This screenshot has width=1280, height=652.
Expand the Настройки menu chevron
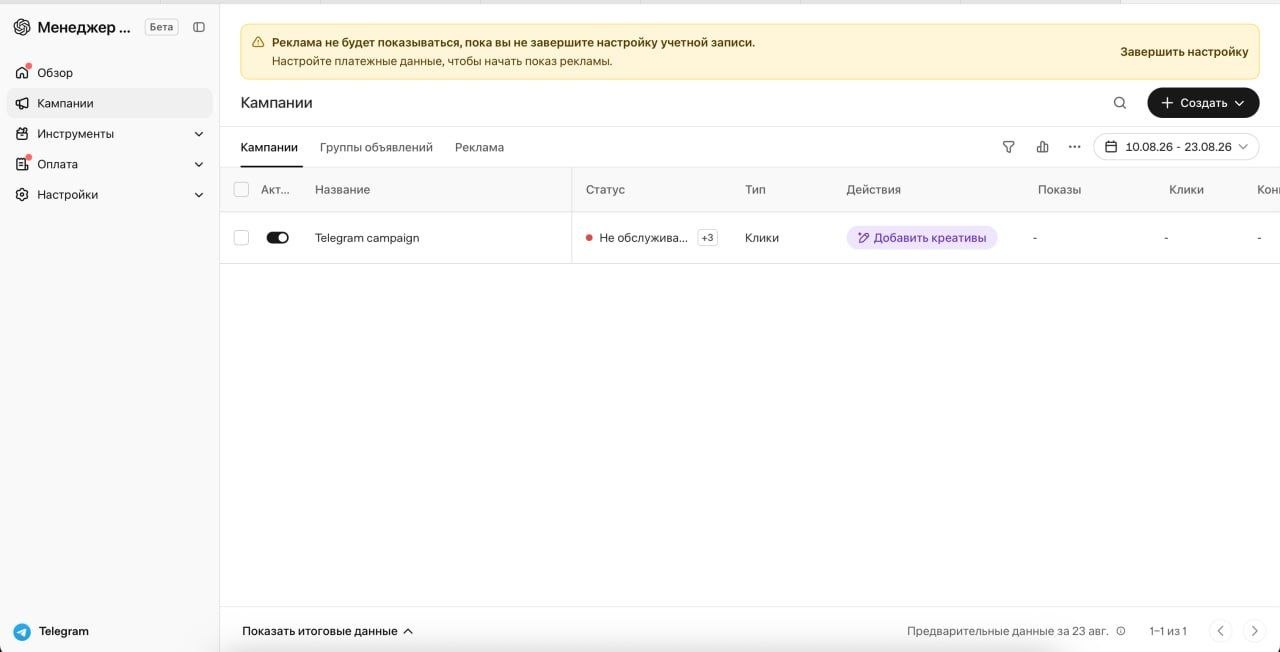click(199, 195)
